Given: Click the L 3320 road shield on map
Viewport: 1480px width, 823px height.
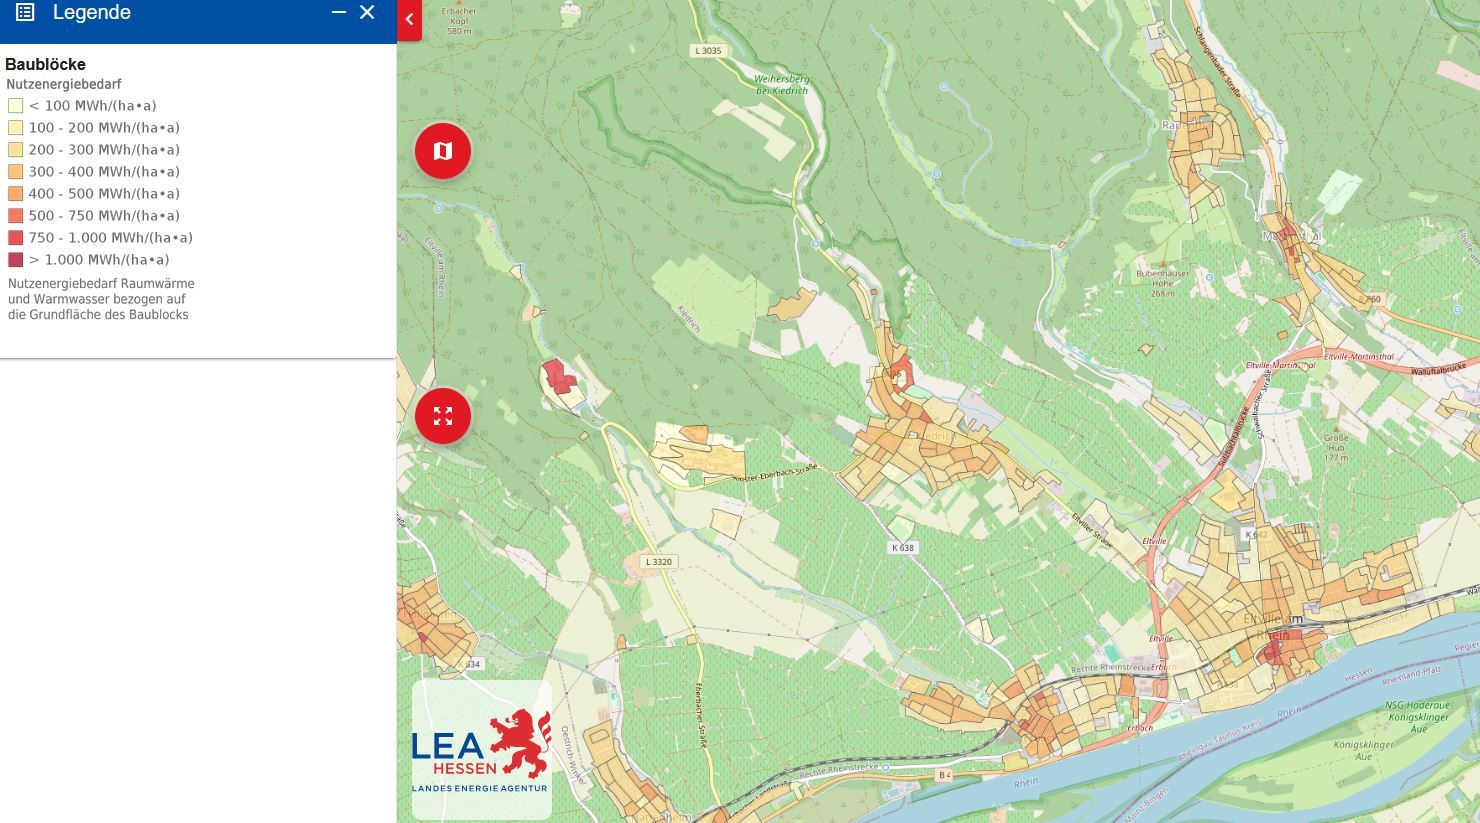Looking at the screenshot, I should 658,562.
